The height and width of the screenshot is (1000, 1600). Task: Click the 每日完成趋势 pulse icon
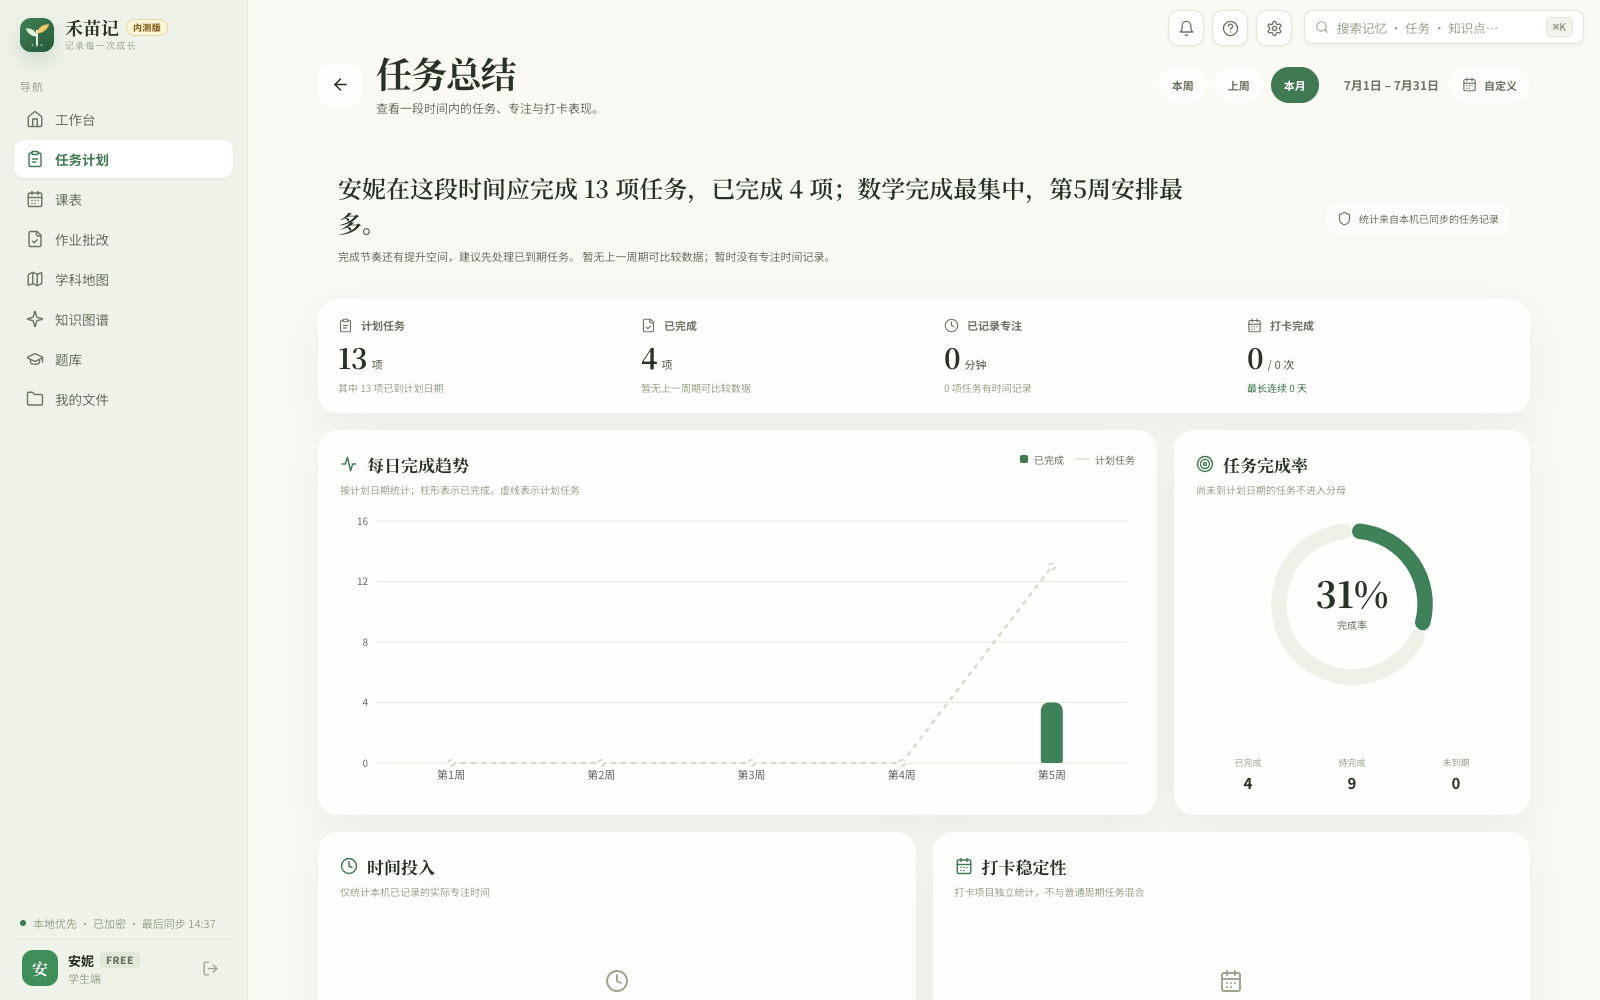(x=349, y=464)
